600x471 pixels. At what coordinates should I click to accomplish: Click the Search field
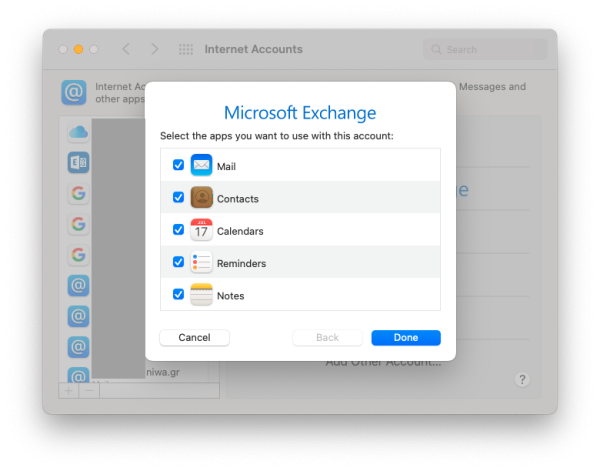(x=485, y=49)
